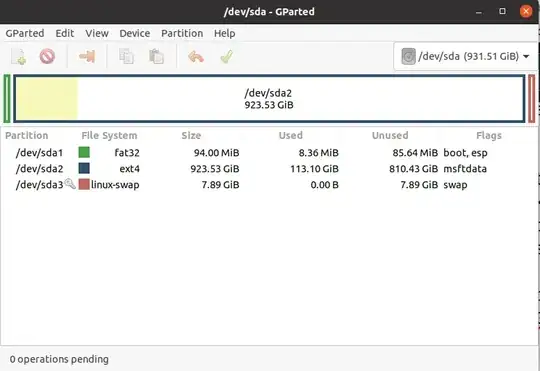The height and width of the screenshot is (371, 540).
Task: Click the Partition column header
Action: [27, 135]
